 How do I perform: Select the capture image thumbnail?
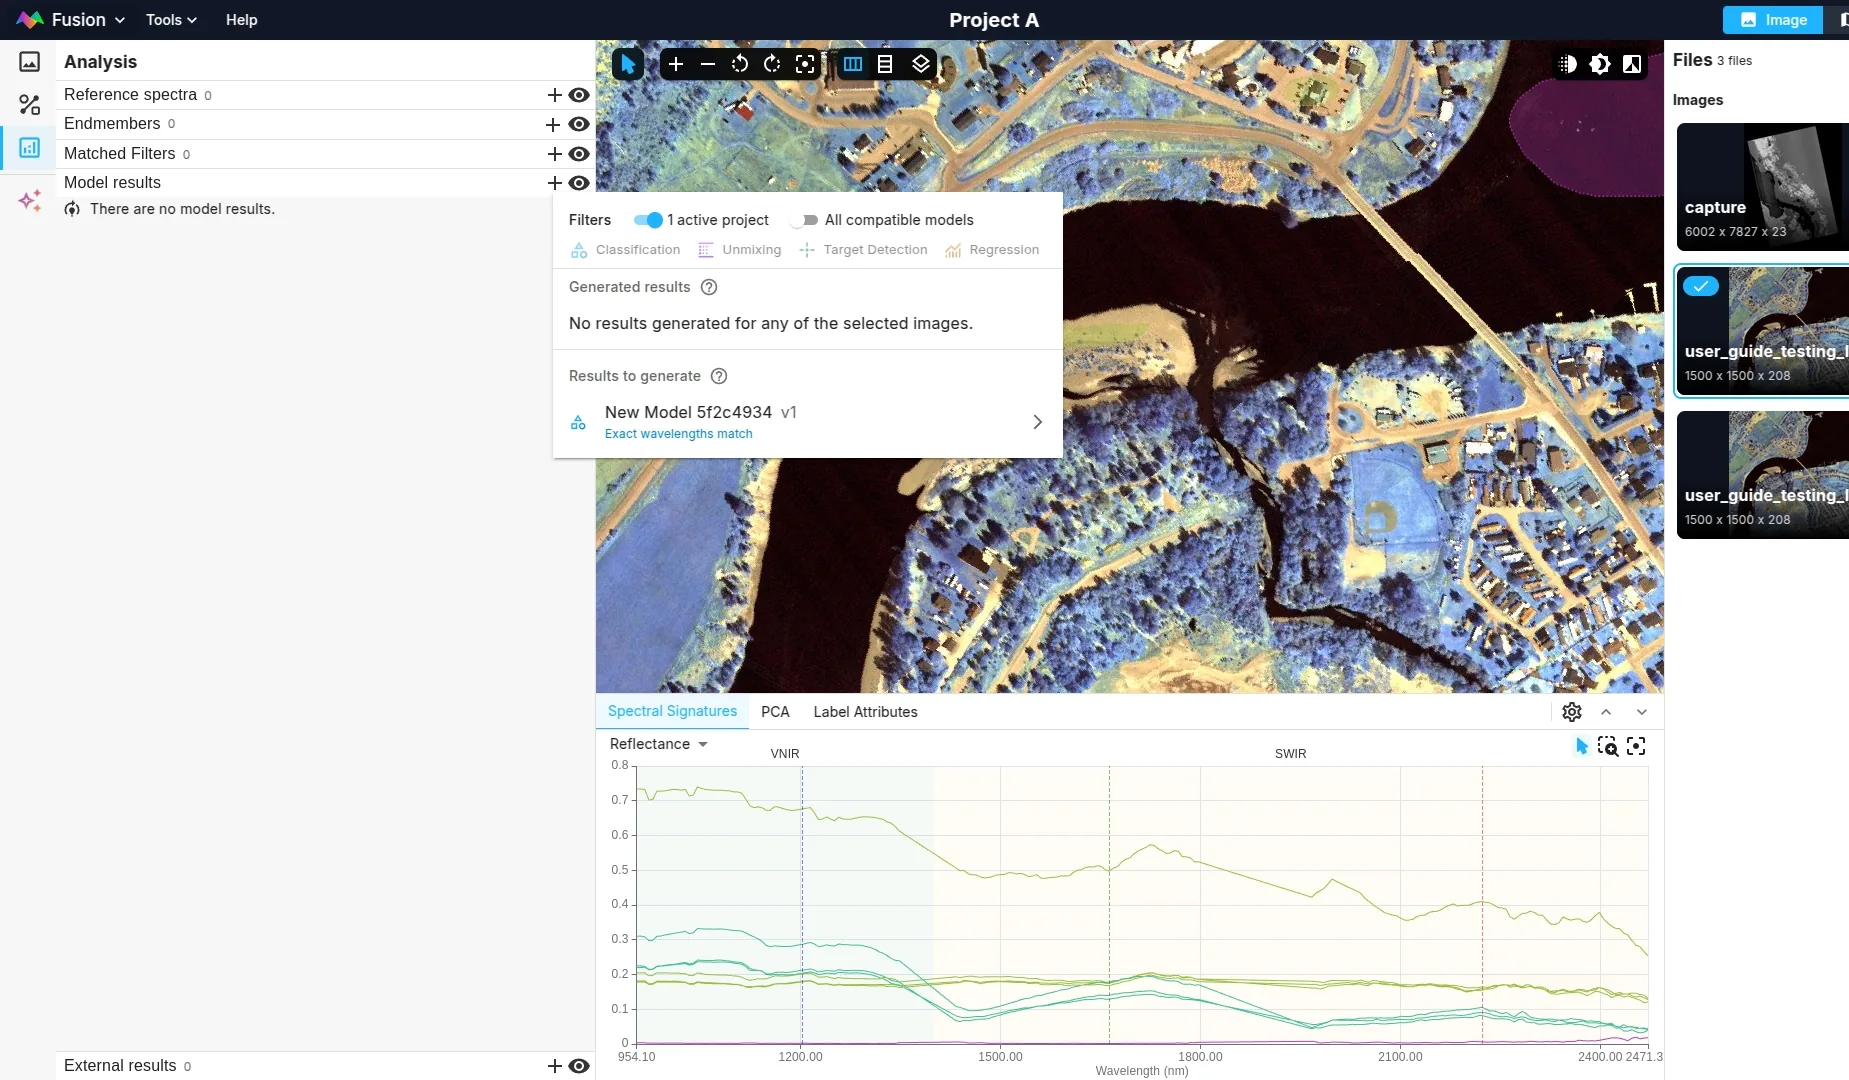[1762, 187]
